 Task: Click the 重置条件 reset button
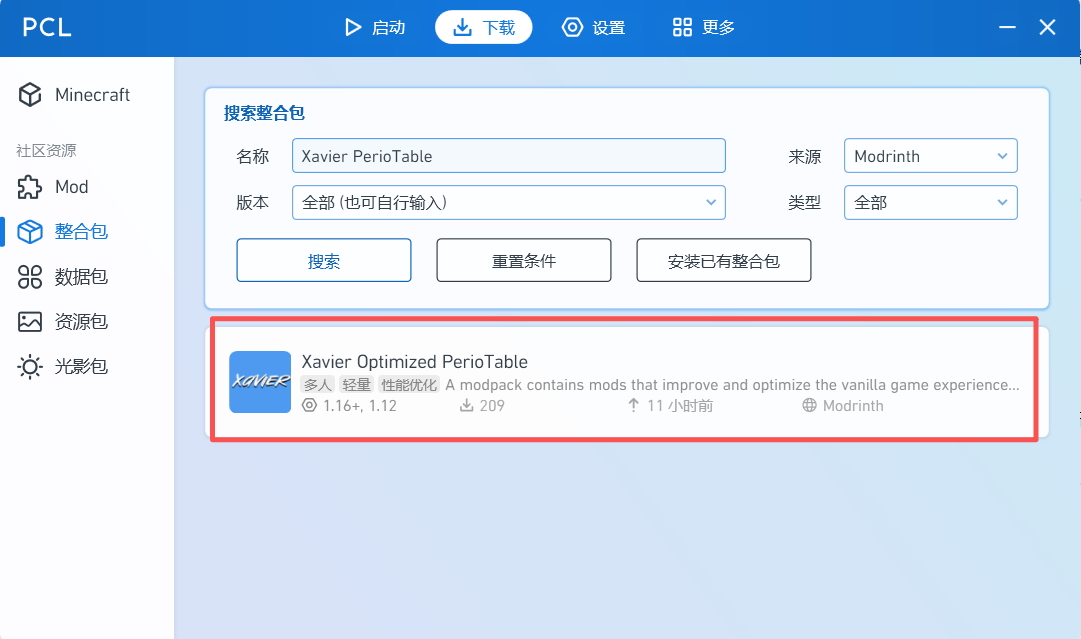(524, 261)
